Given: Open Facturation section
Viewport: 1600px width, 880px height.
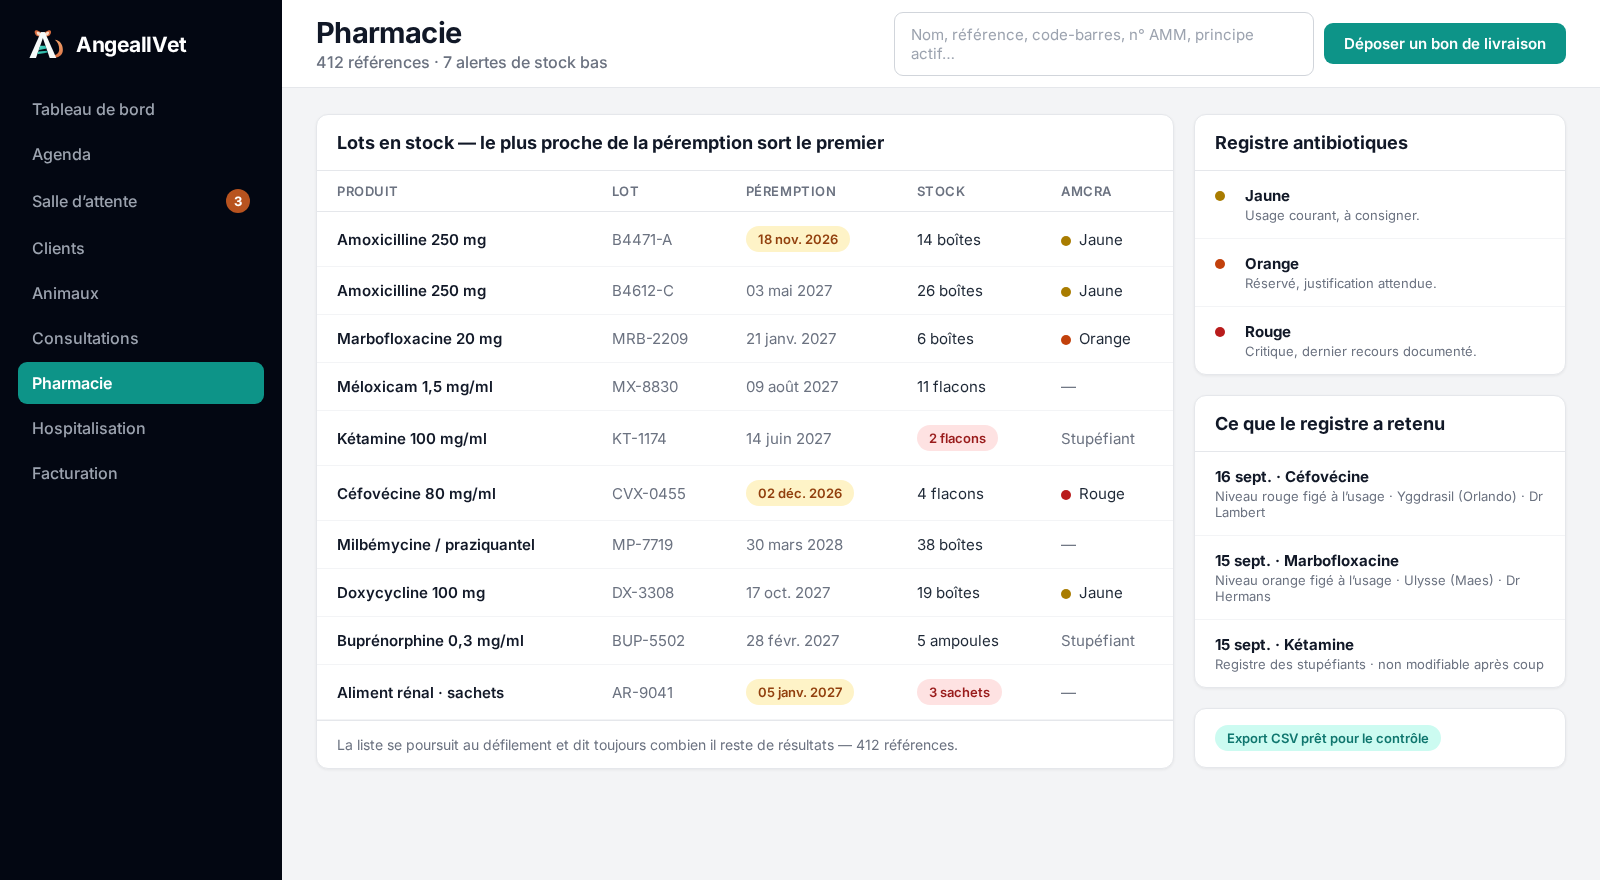Looking at the screenshot, I should coord(141,473).
